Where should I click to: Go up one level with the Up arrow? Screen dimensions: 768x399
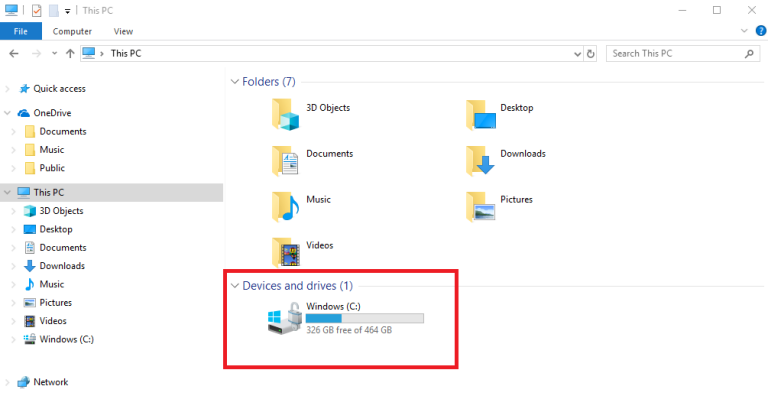70,54
